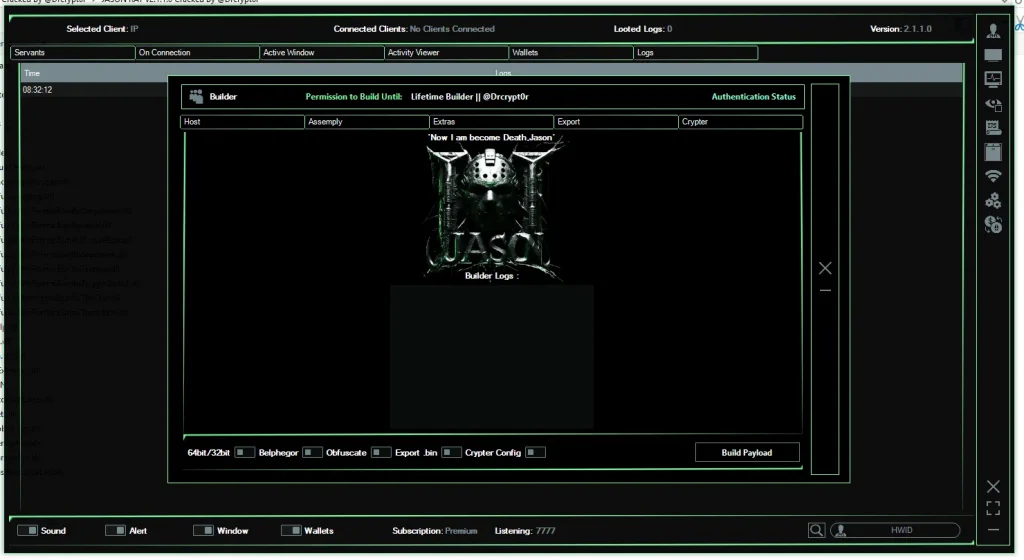Toggle the Sound checkbox in bottom bar
This screenshot has width=1024, height=560.
28,531
